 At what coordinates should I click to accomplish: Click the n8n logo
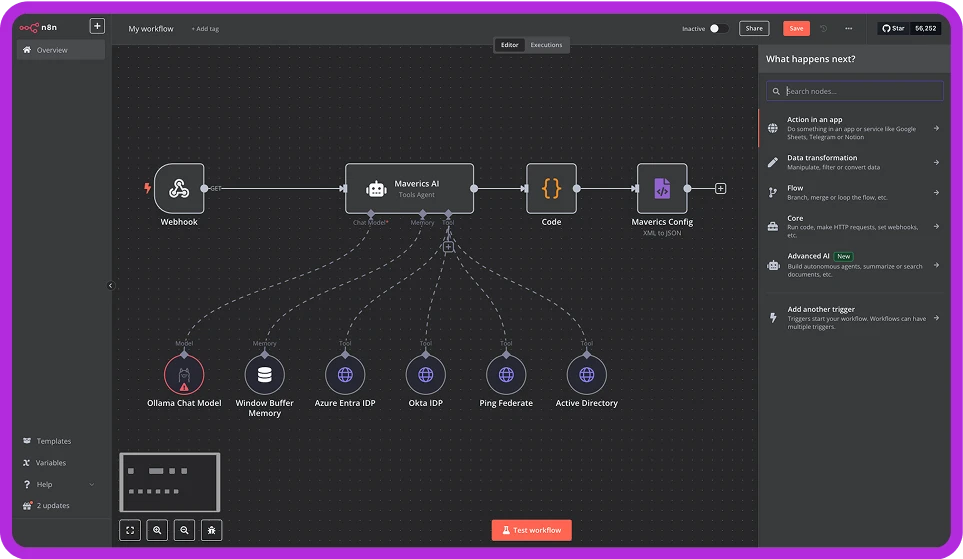pyautogui.click(x=37, y=27)
